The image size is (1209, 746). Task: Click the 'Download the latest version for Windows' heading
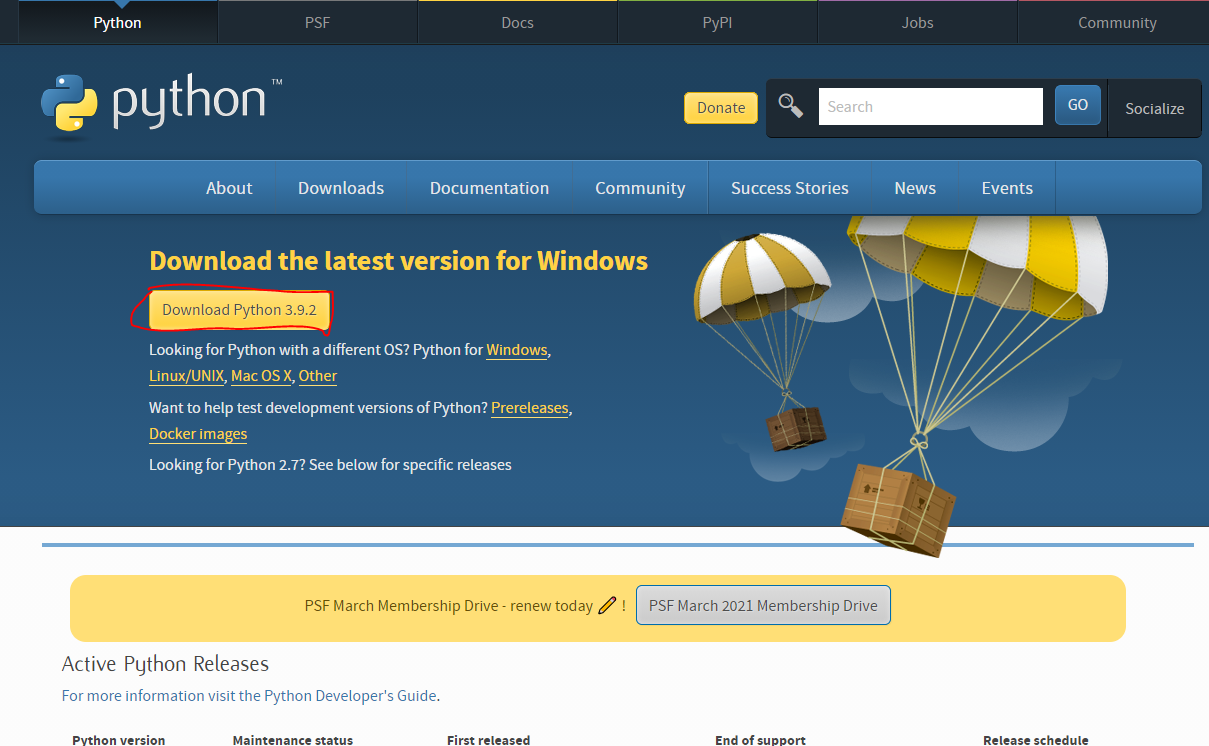[x=398, y=261]
